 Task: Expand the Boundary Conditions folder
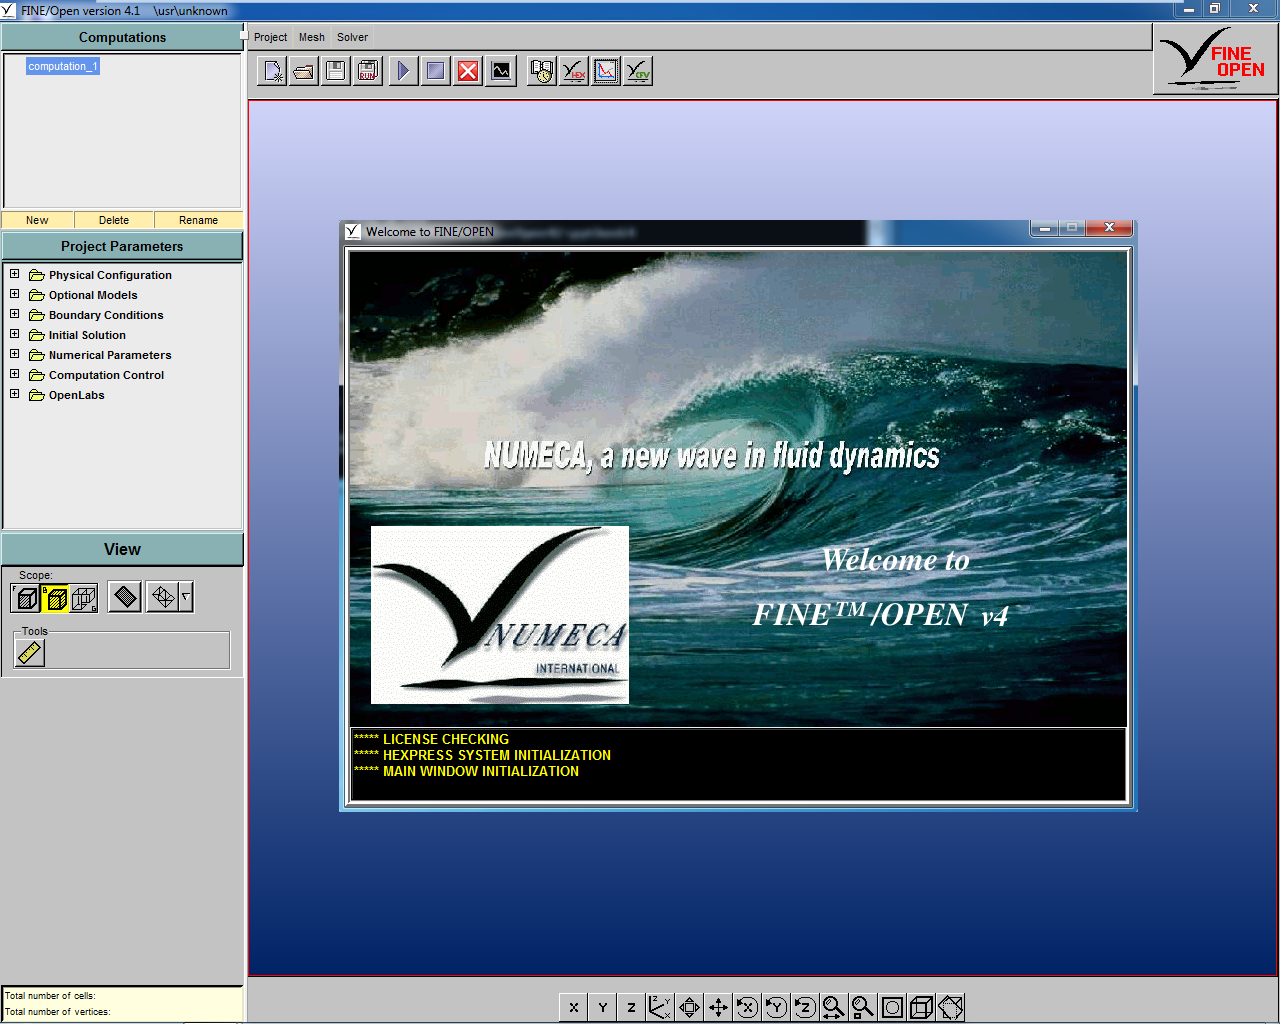pyautogui.click(x=14, y=314)
